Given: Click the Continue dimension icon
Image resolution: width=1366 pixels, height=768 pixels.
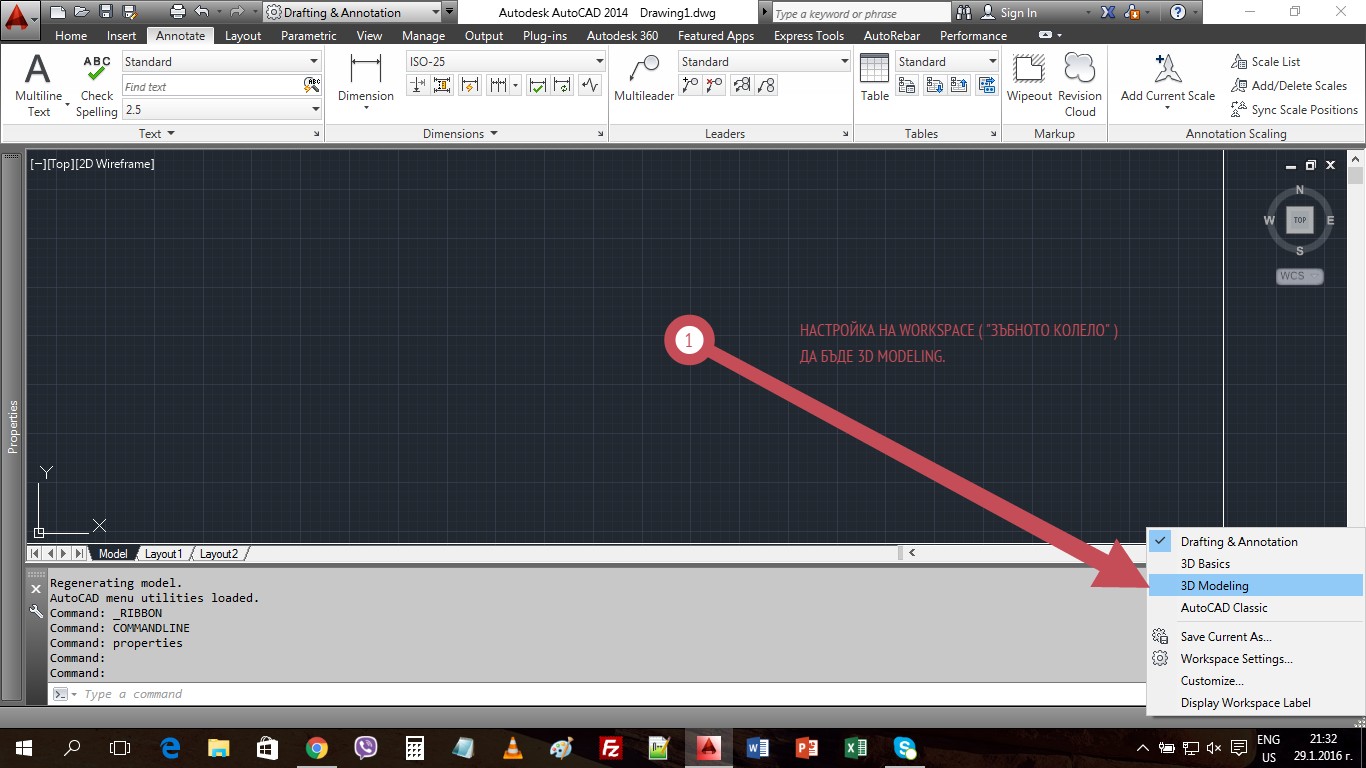Looking at the screenshot, I should pos(497,86).
